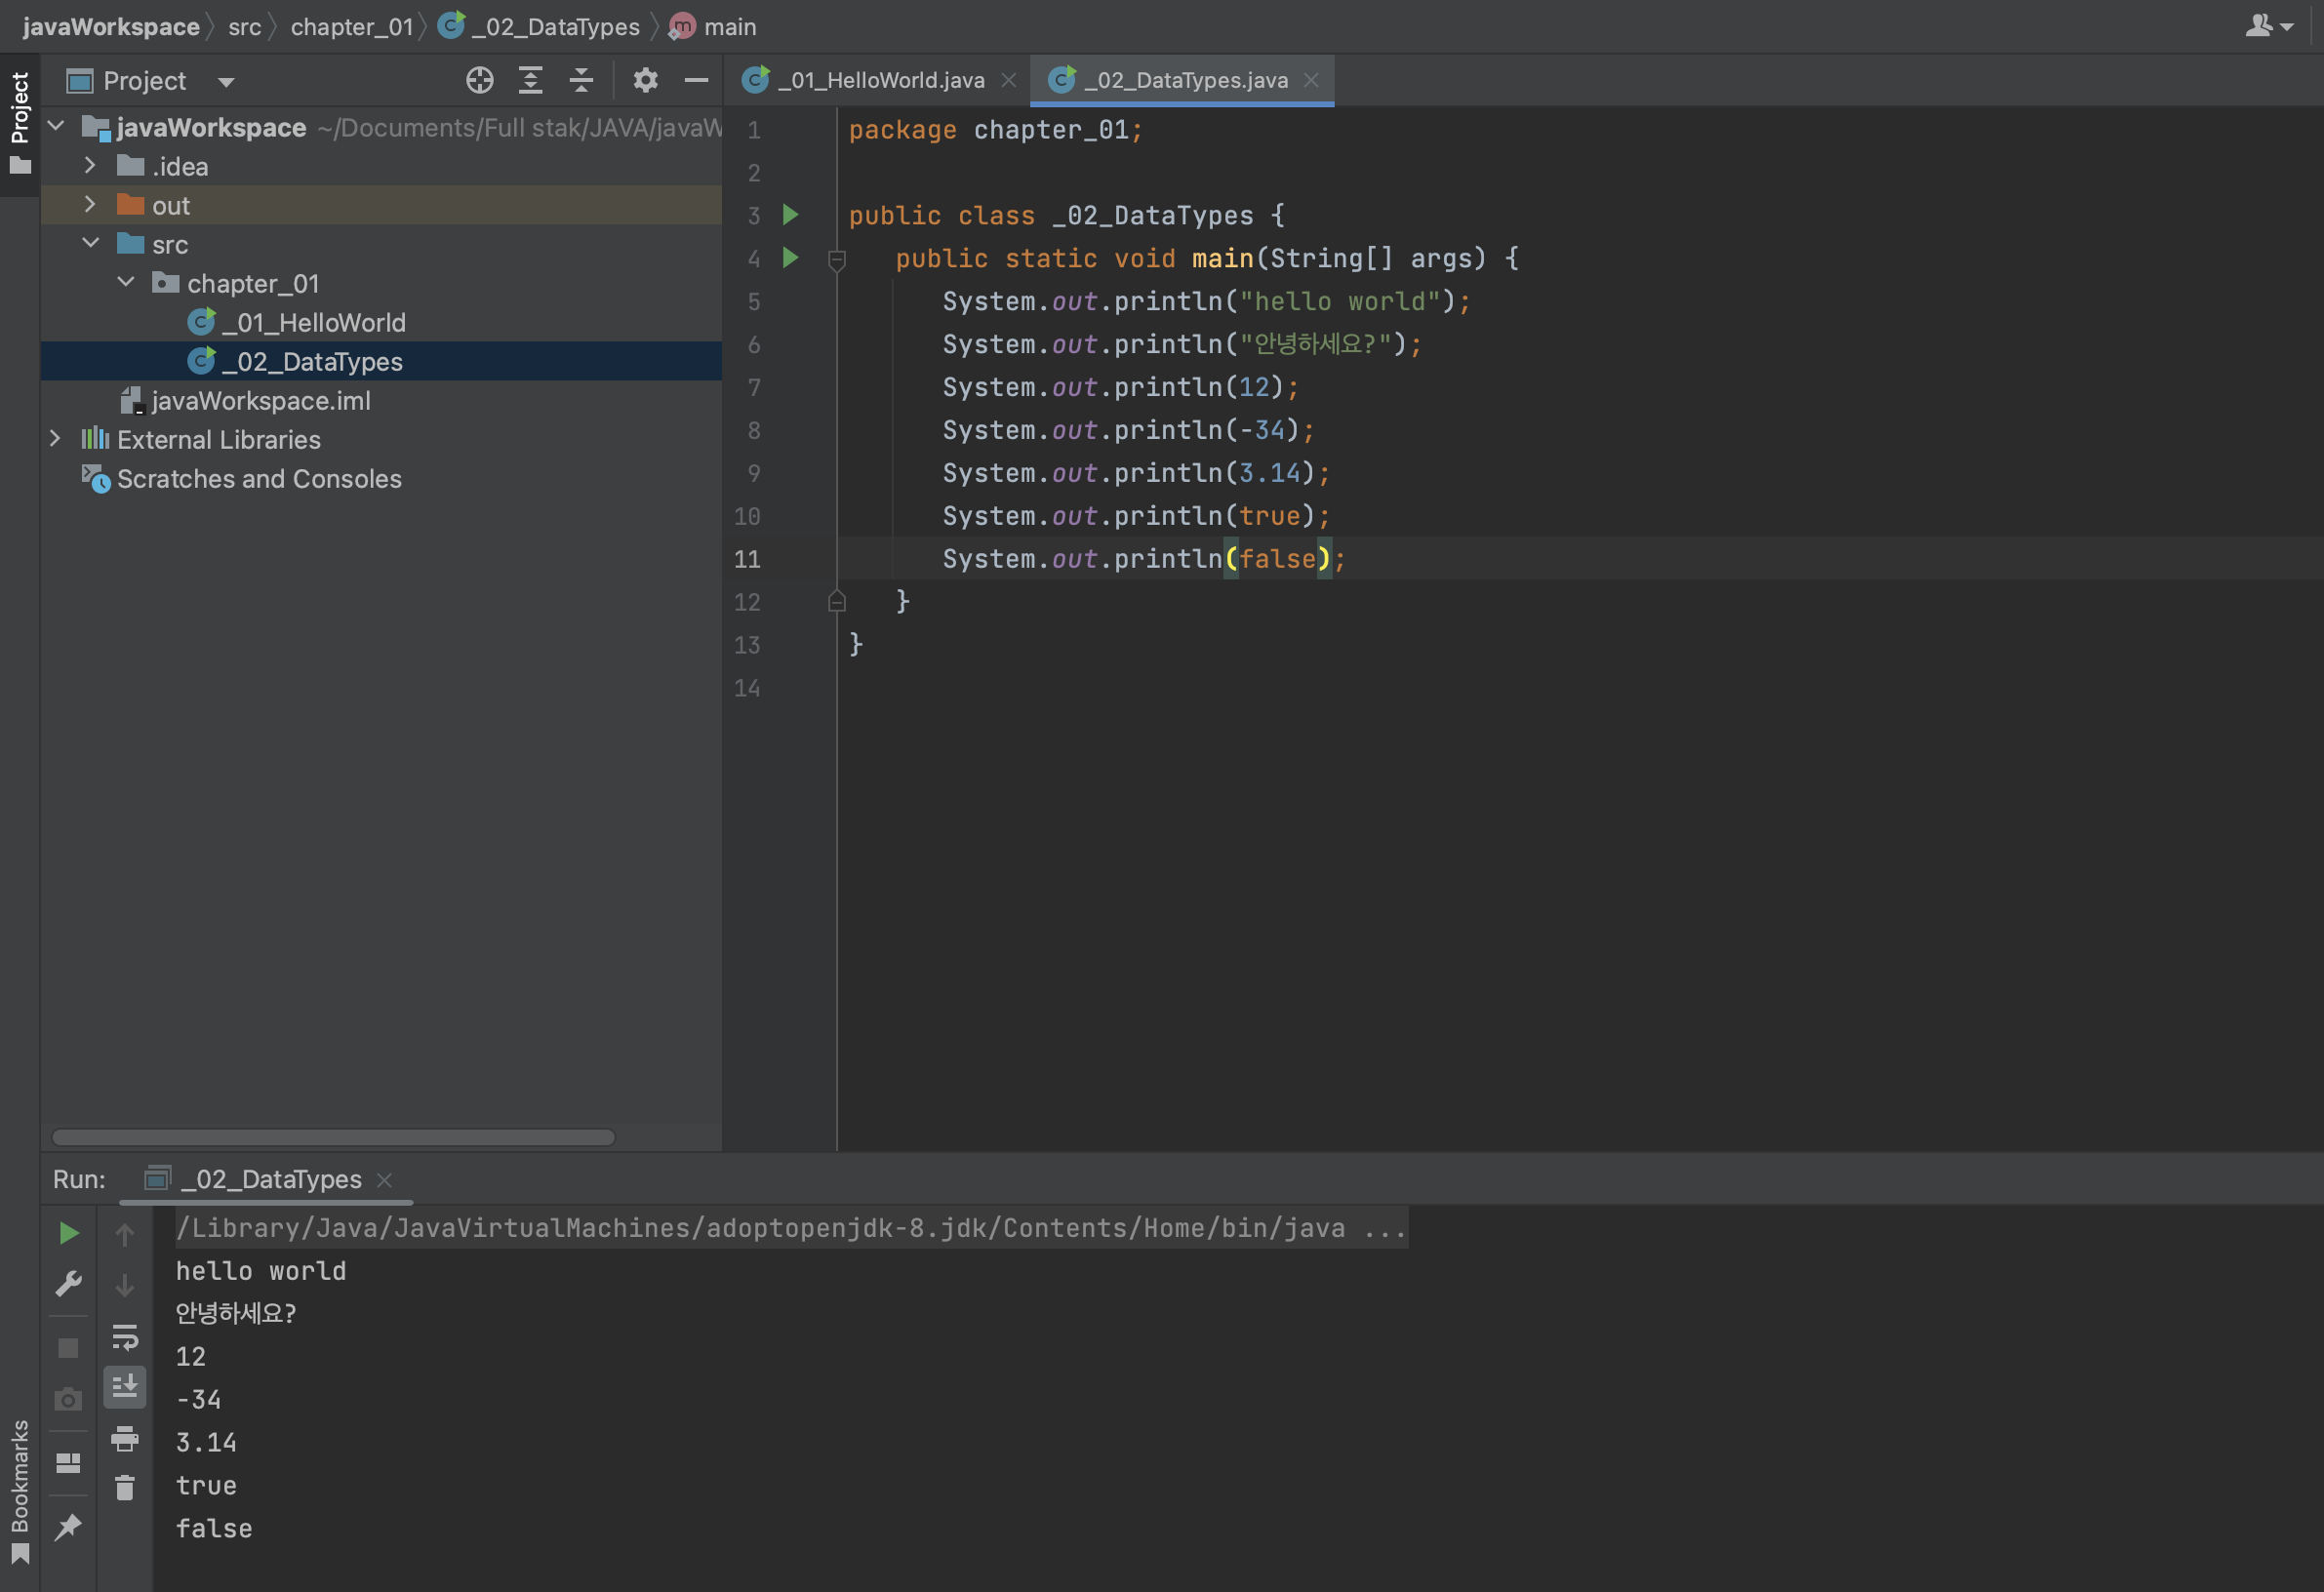The width and height of the screenshot is (2324, 1592).
Task: Click the print icon in console toolbar
Action: click(124, 1438)
